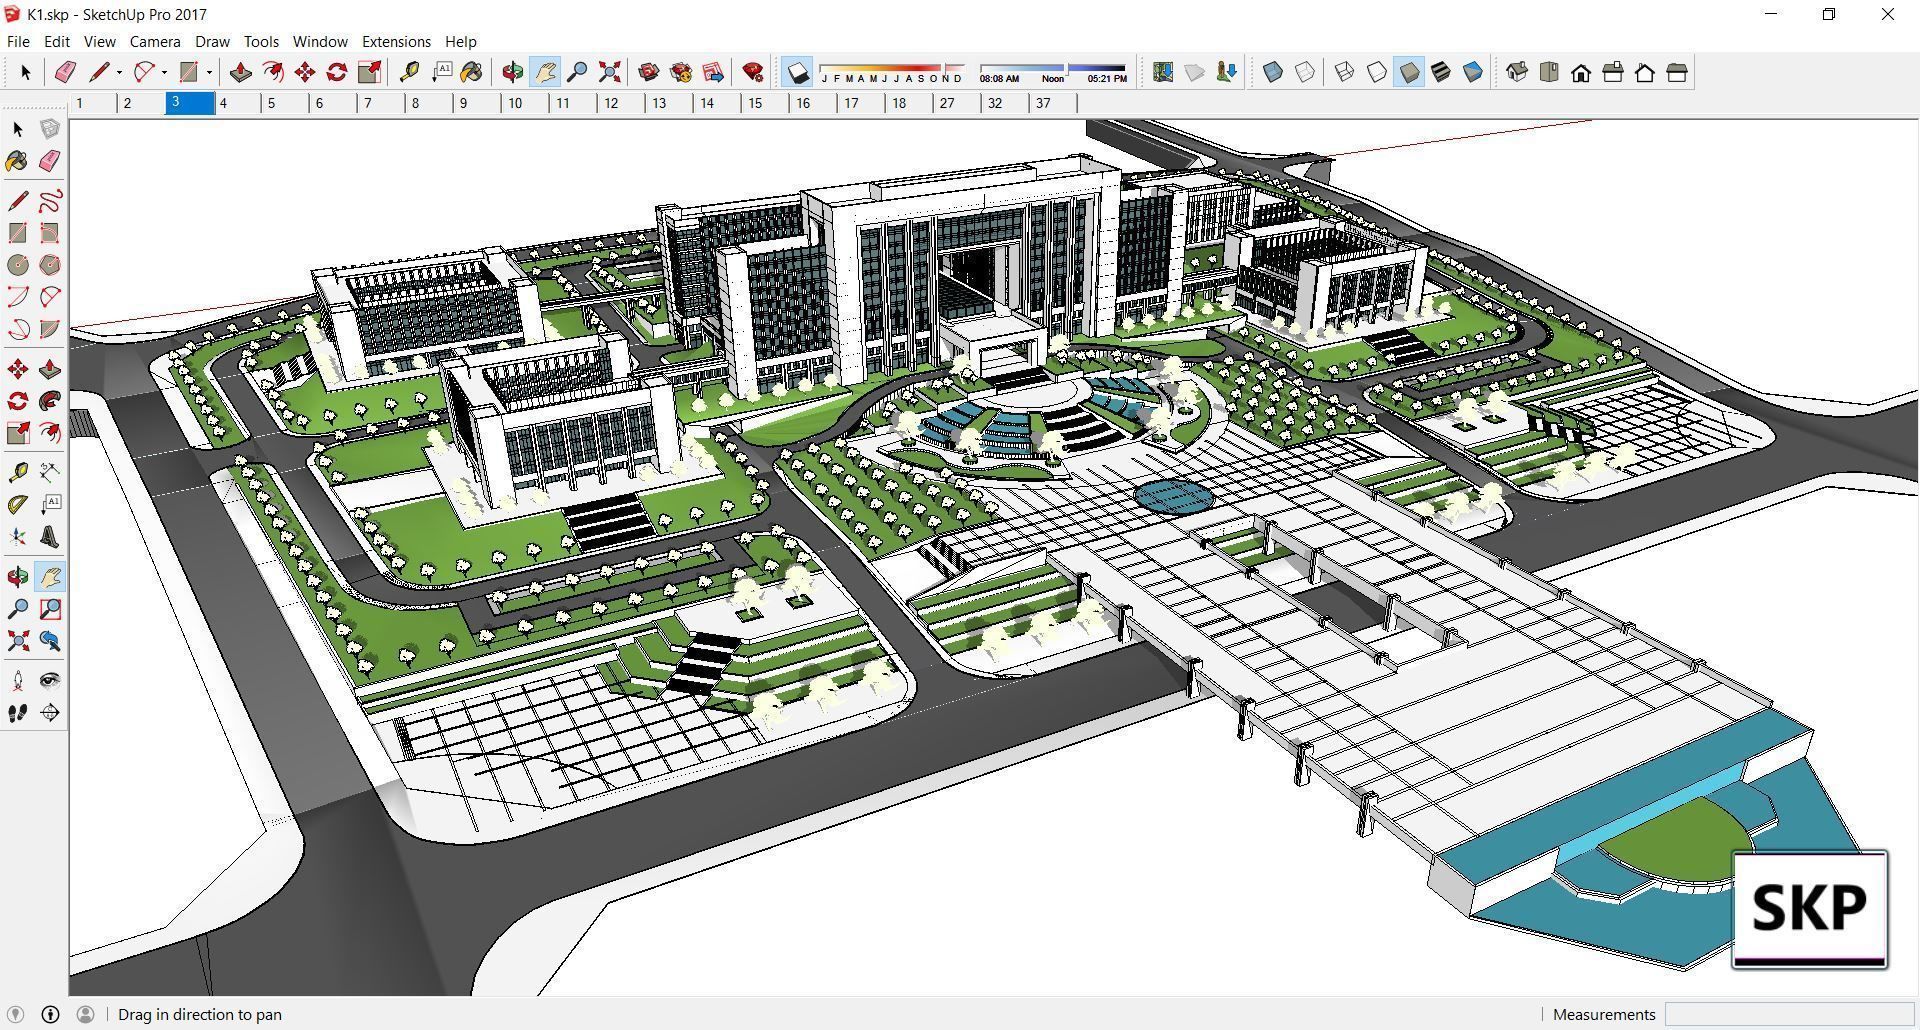The width and height of the screenshot is (1920, 1030).
Task: Open the Extension Manager ruby icon
Action: pyautogui.click(x=753, y=72)
